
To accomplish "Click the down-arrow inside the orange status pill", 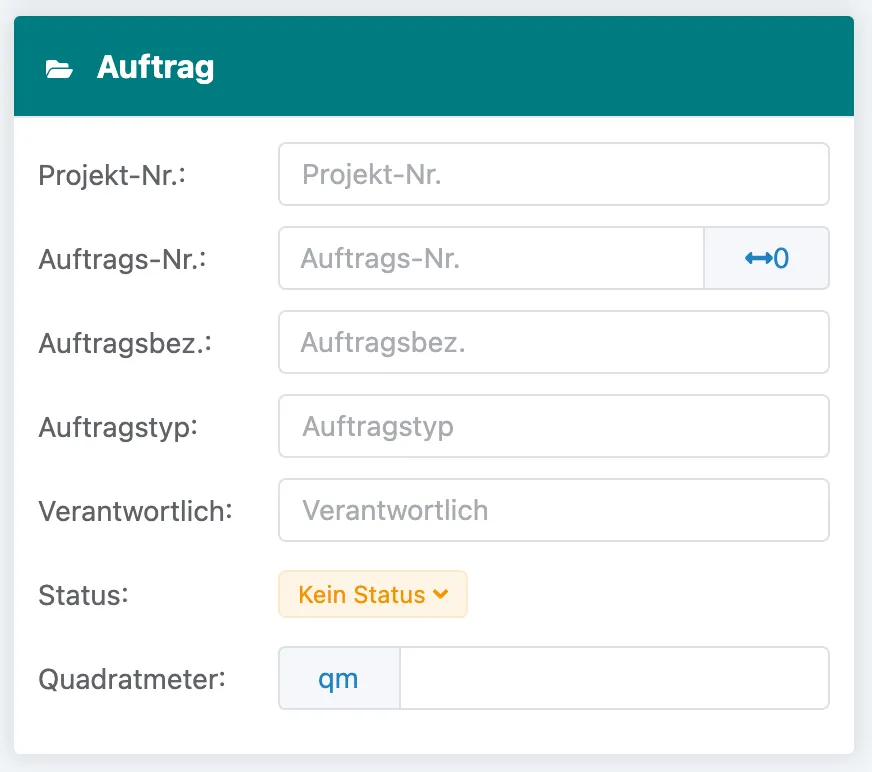I will coord(440,594).
